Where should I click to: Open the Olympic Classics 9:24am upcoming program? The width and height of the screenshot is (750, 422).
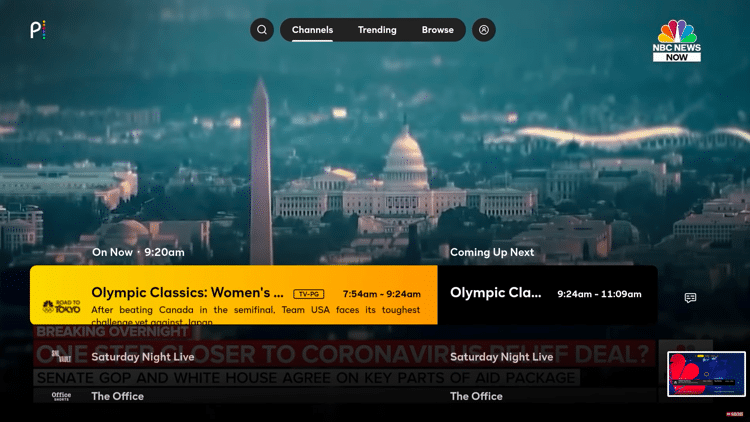547,295
